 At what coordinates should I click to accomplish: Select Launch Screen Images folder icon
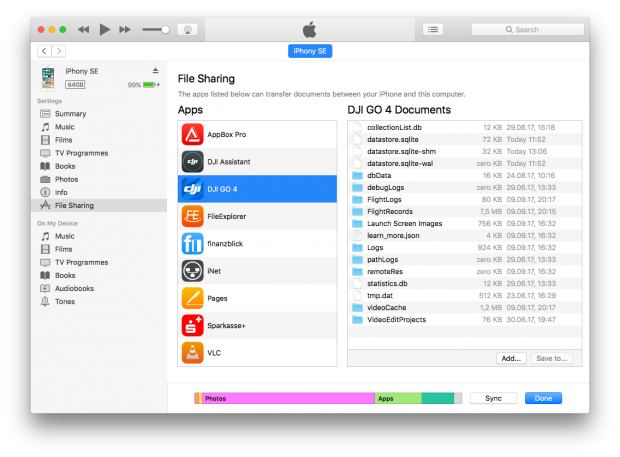(357, 223)
